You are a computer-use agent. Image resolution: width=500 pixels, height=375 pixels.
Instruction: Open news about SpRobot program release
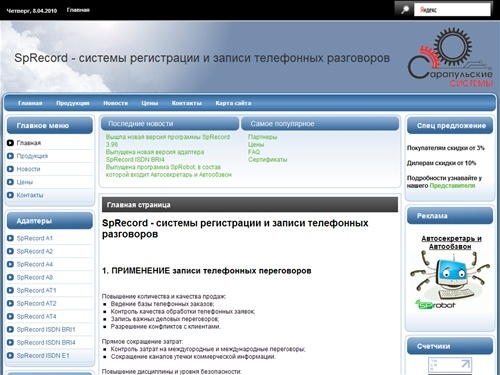[169, 171]
